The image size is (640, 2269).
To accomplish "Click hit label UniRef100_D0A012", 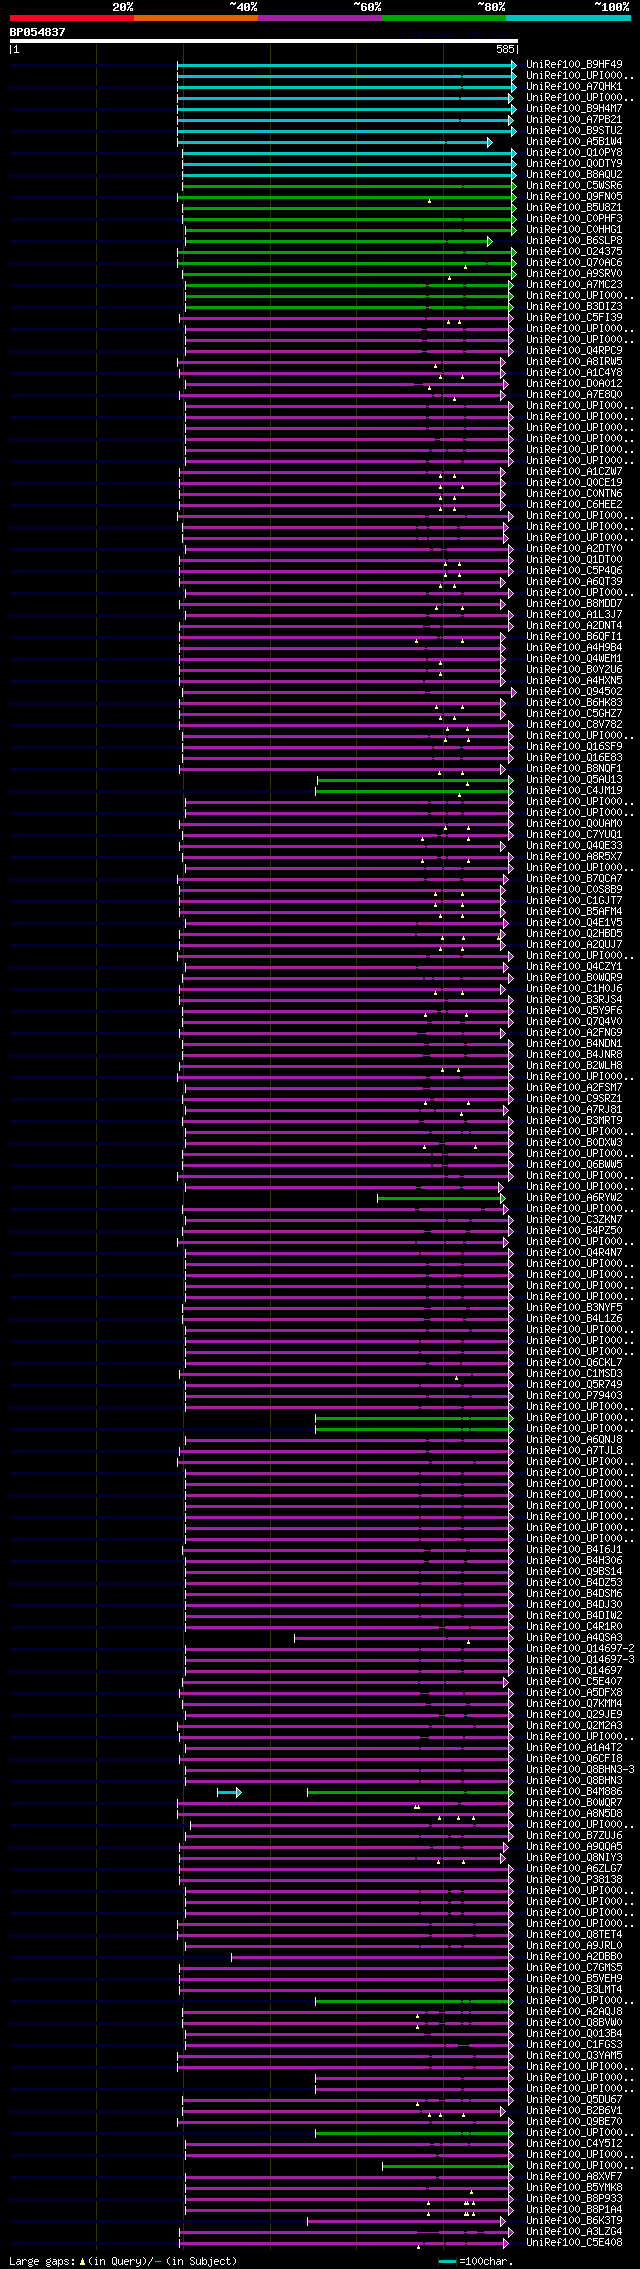I will click(574, 383).
